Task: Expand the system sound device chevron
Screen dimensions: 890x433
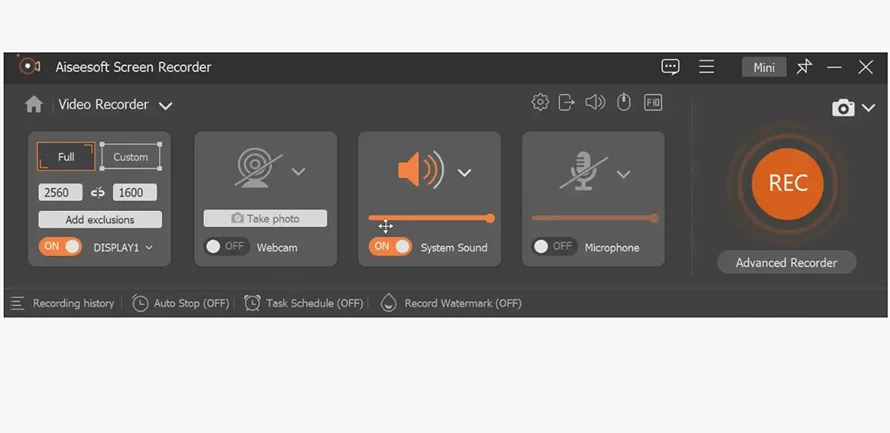Action: (464, 173)
